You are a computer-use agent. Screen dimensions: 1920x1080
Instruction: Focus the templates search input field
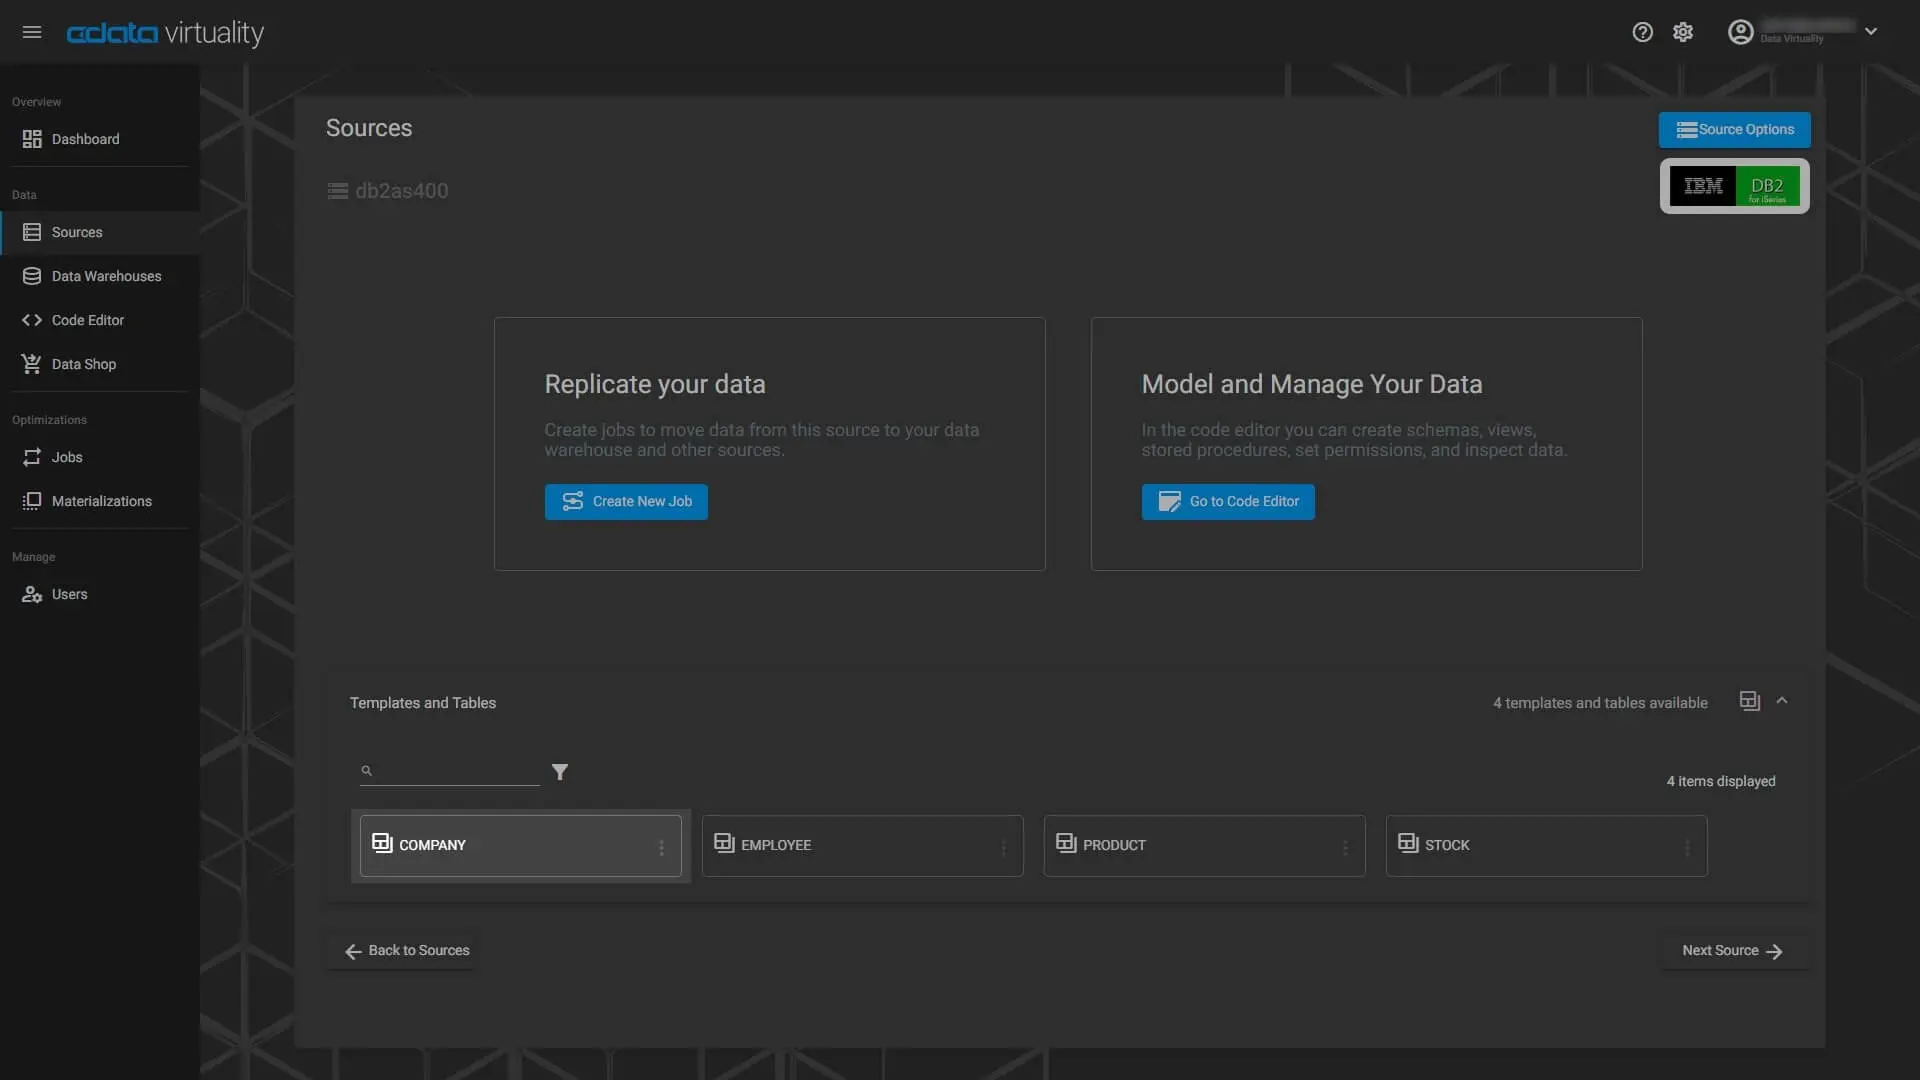coord(457,771)
